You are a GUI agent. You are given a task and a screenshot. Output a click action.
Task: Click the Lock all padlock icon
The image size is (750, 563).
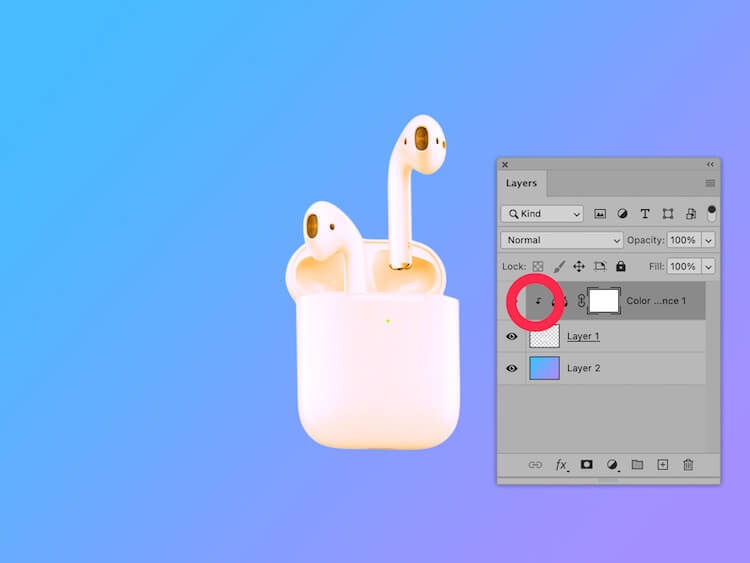click(x=621, y=267)
